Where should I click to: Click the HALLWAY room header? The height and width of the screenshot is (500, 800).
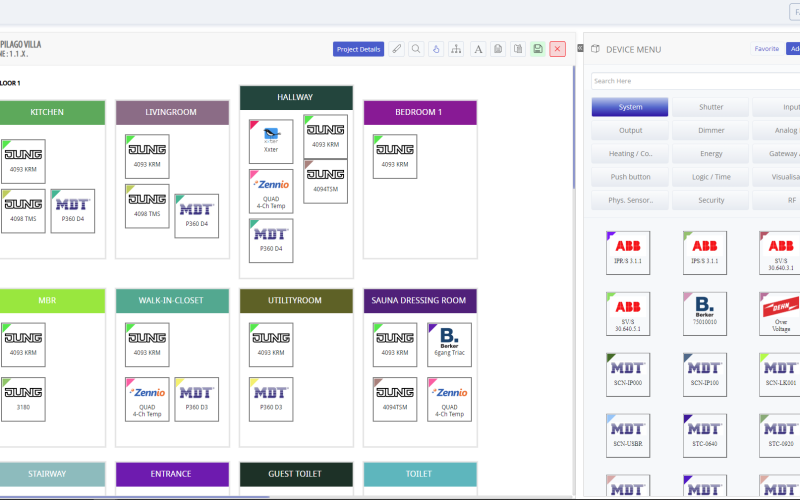(296, 97)
